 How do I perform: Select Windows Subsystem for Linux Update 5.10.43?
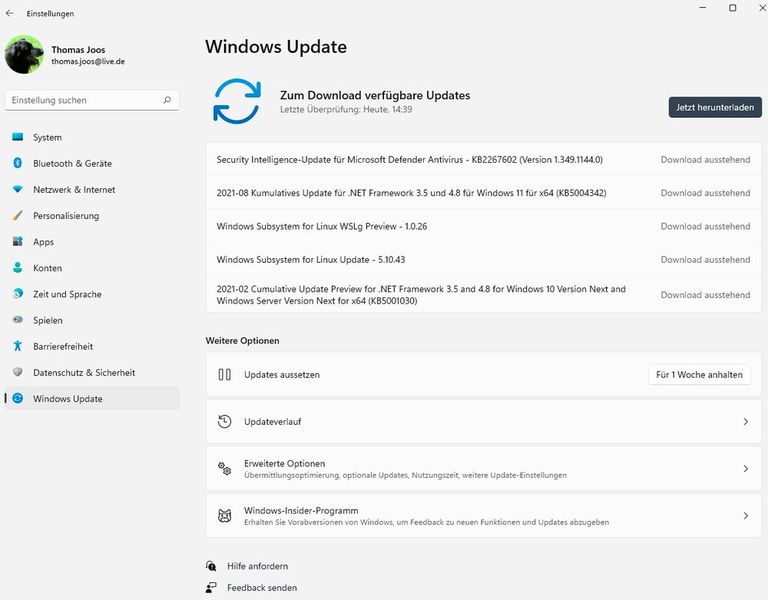click(x=483, y=260)
